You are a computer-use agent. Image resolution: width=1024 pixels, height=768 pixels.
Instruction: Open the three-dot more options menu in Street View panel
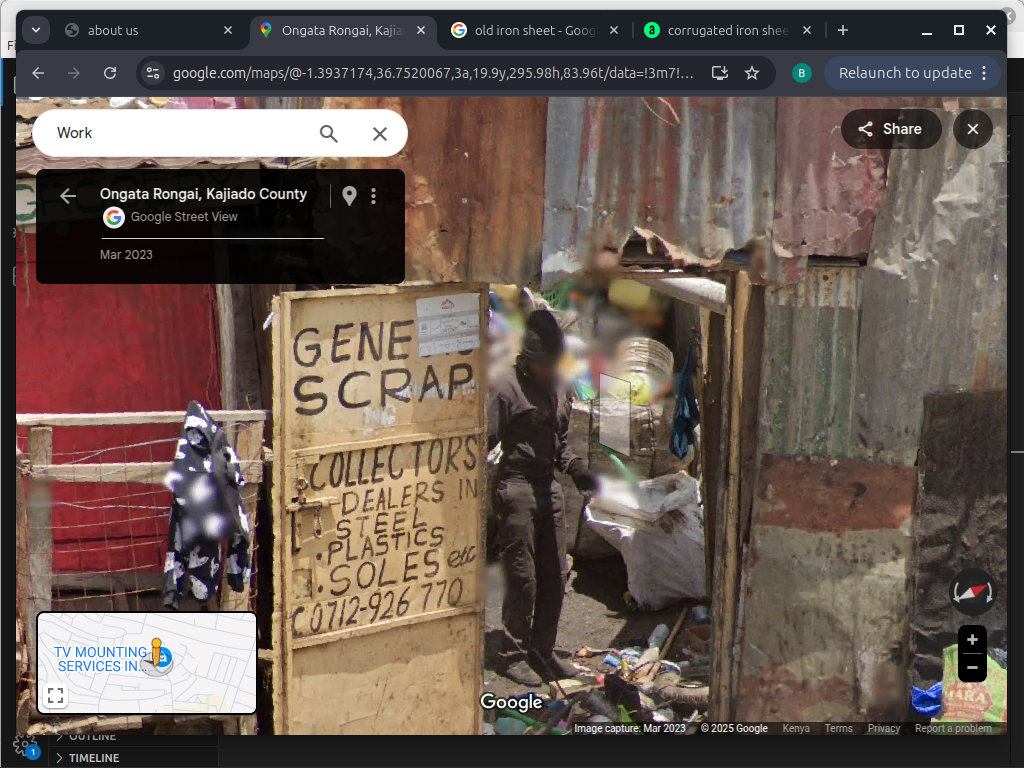click(373, 196)
